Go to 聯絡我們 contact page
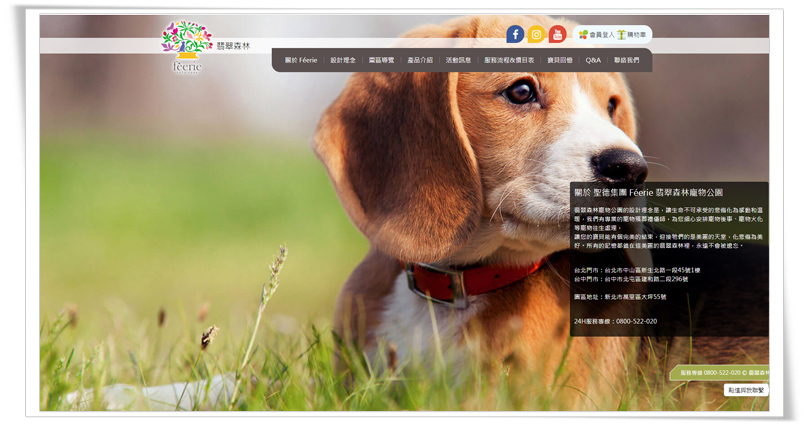810x428 pixels. tap(627, 60)
